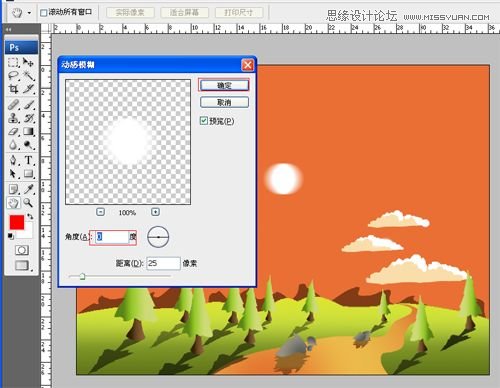Click the Fit Screen button
Viewport: 500px width, 388px height.
click(x=185, y=13)
